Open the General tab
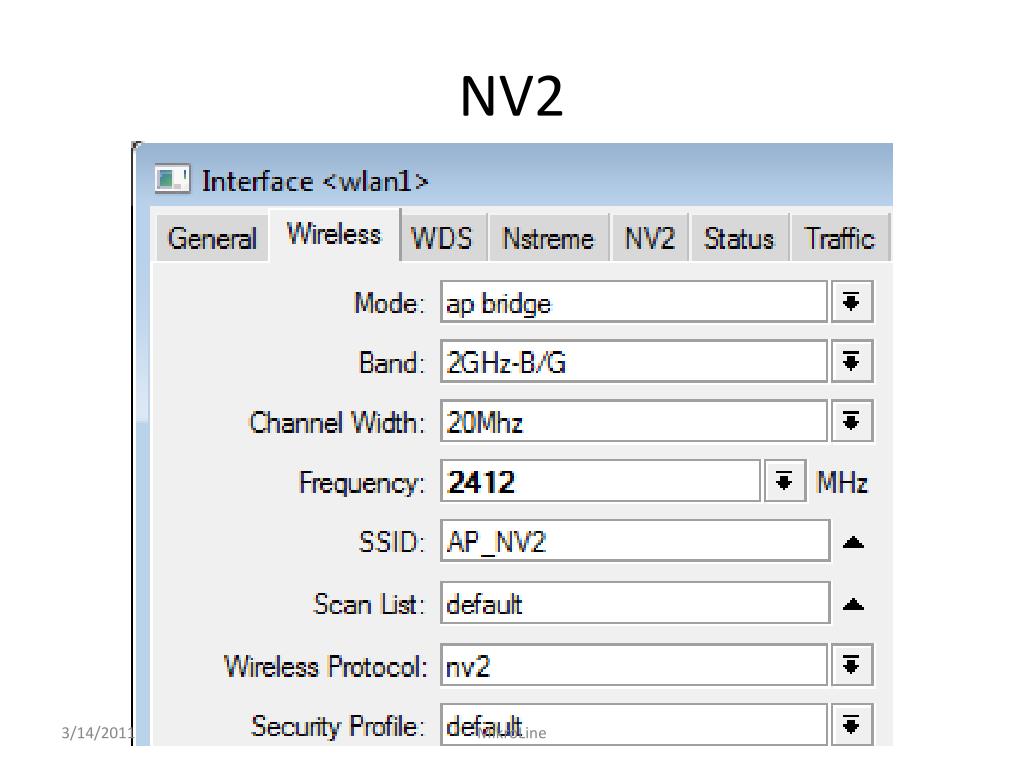This screenshot has width=1024, height=768. point(211,239)
